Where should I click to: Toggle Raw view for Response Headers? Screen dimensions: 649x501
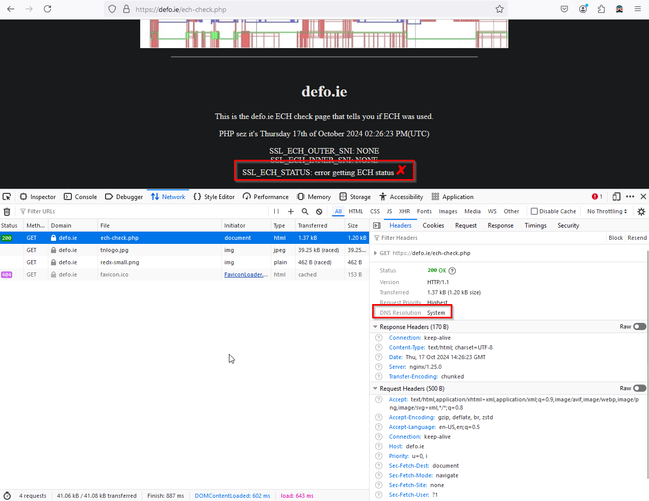point(639,327)
